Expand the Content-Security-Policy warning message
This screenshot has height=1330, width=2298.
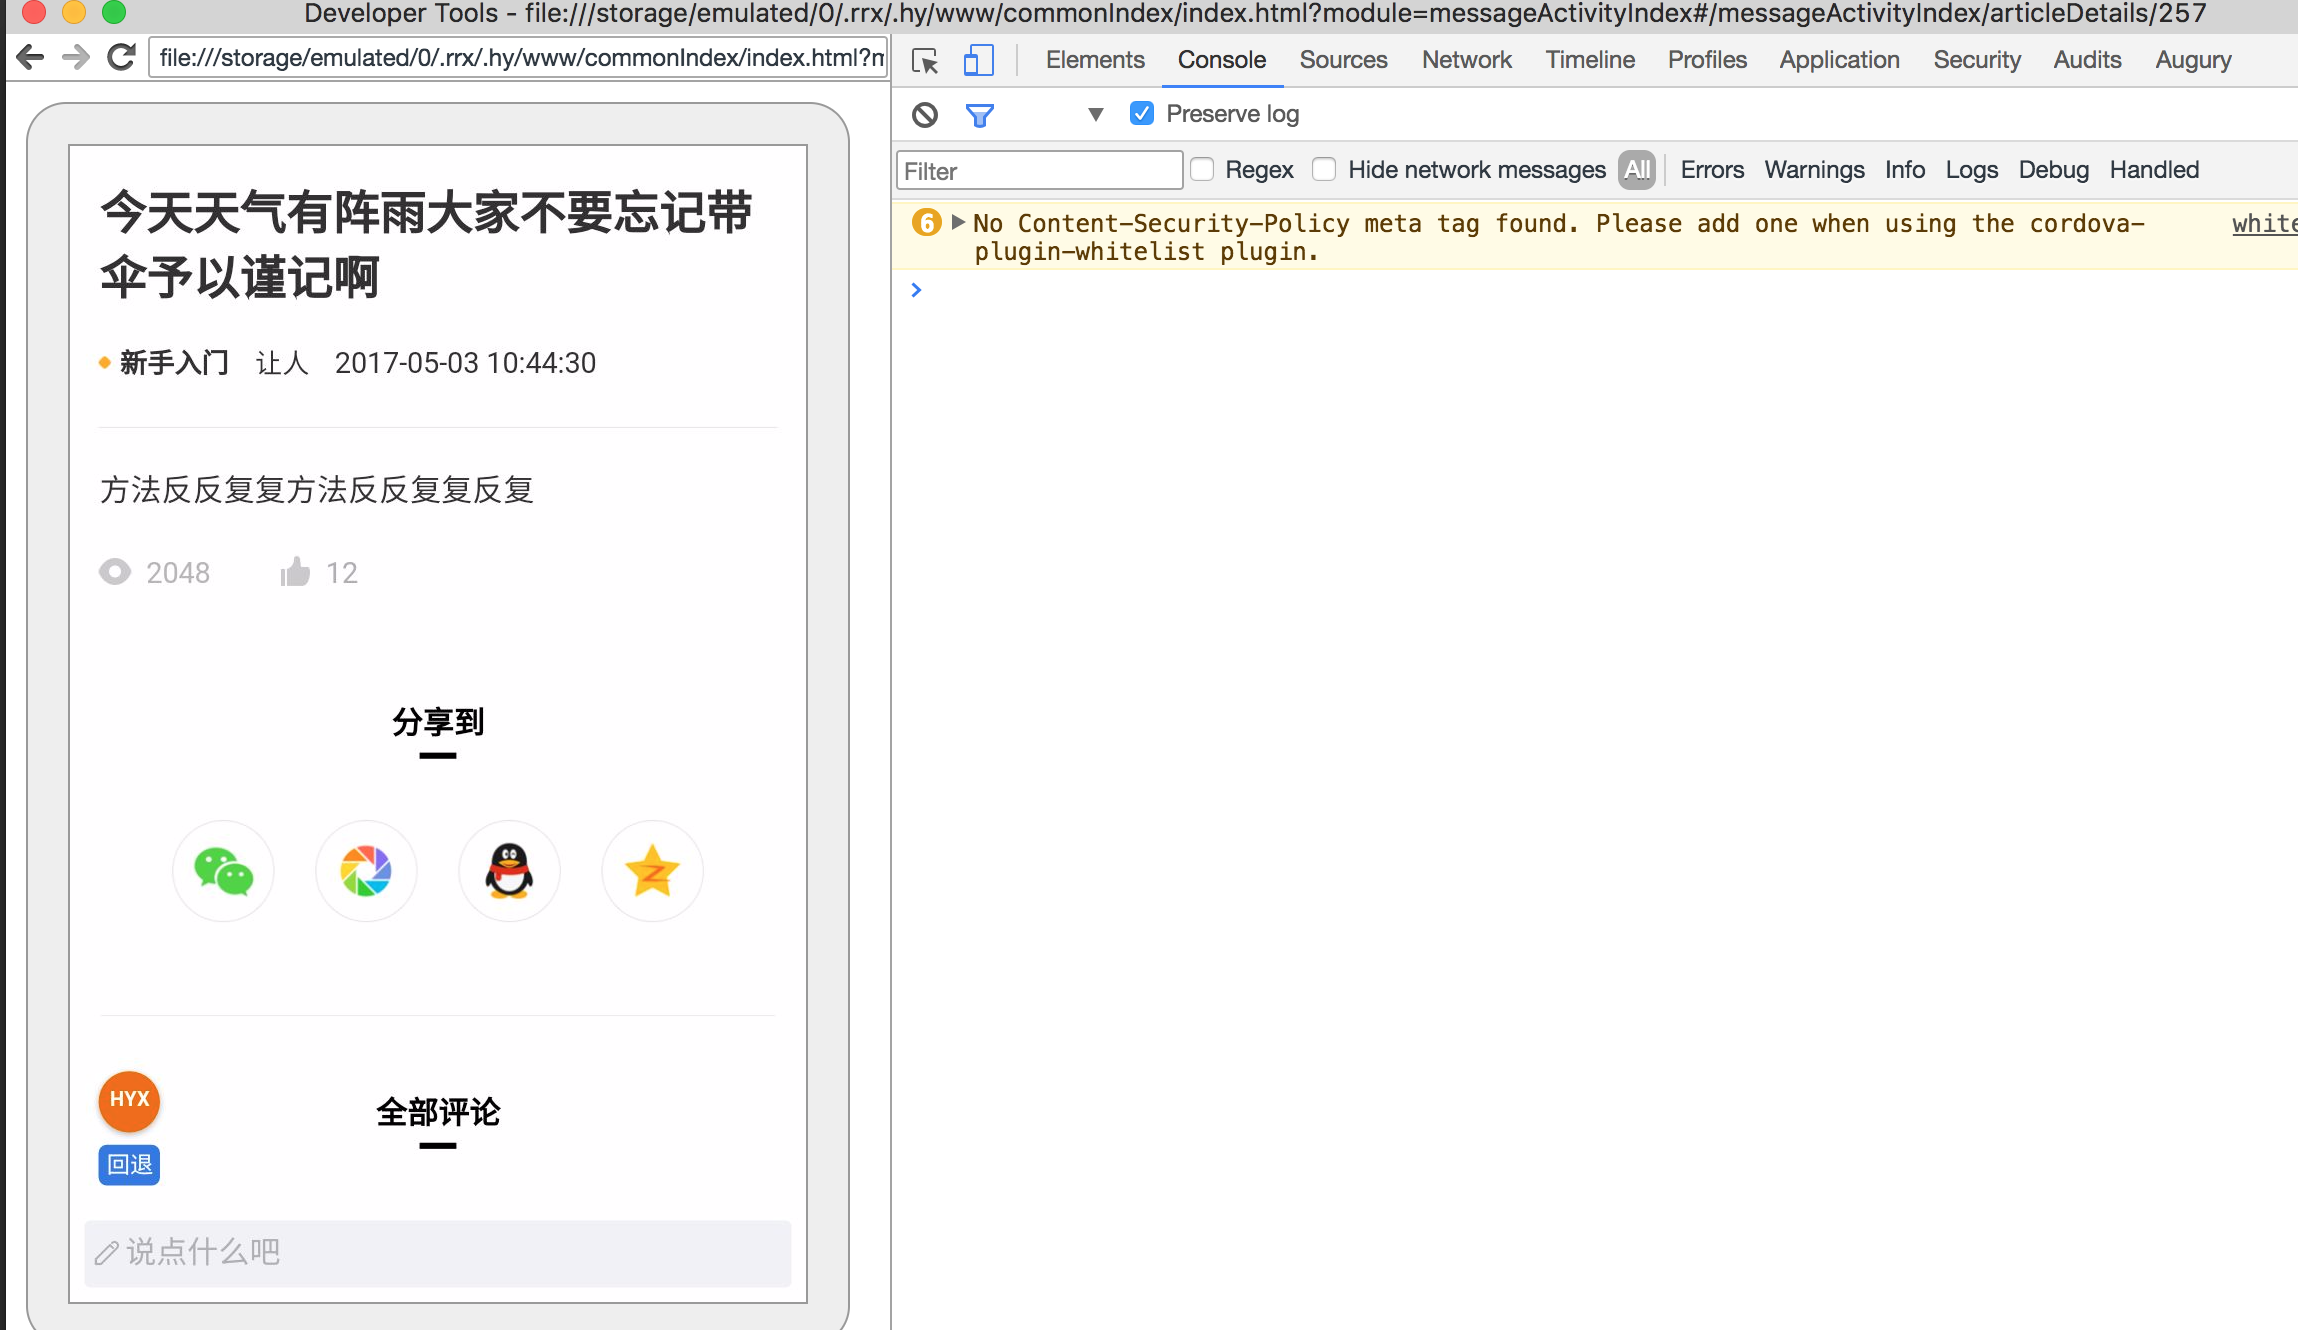958,222
